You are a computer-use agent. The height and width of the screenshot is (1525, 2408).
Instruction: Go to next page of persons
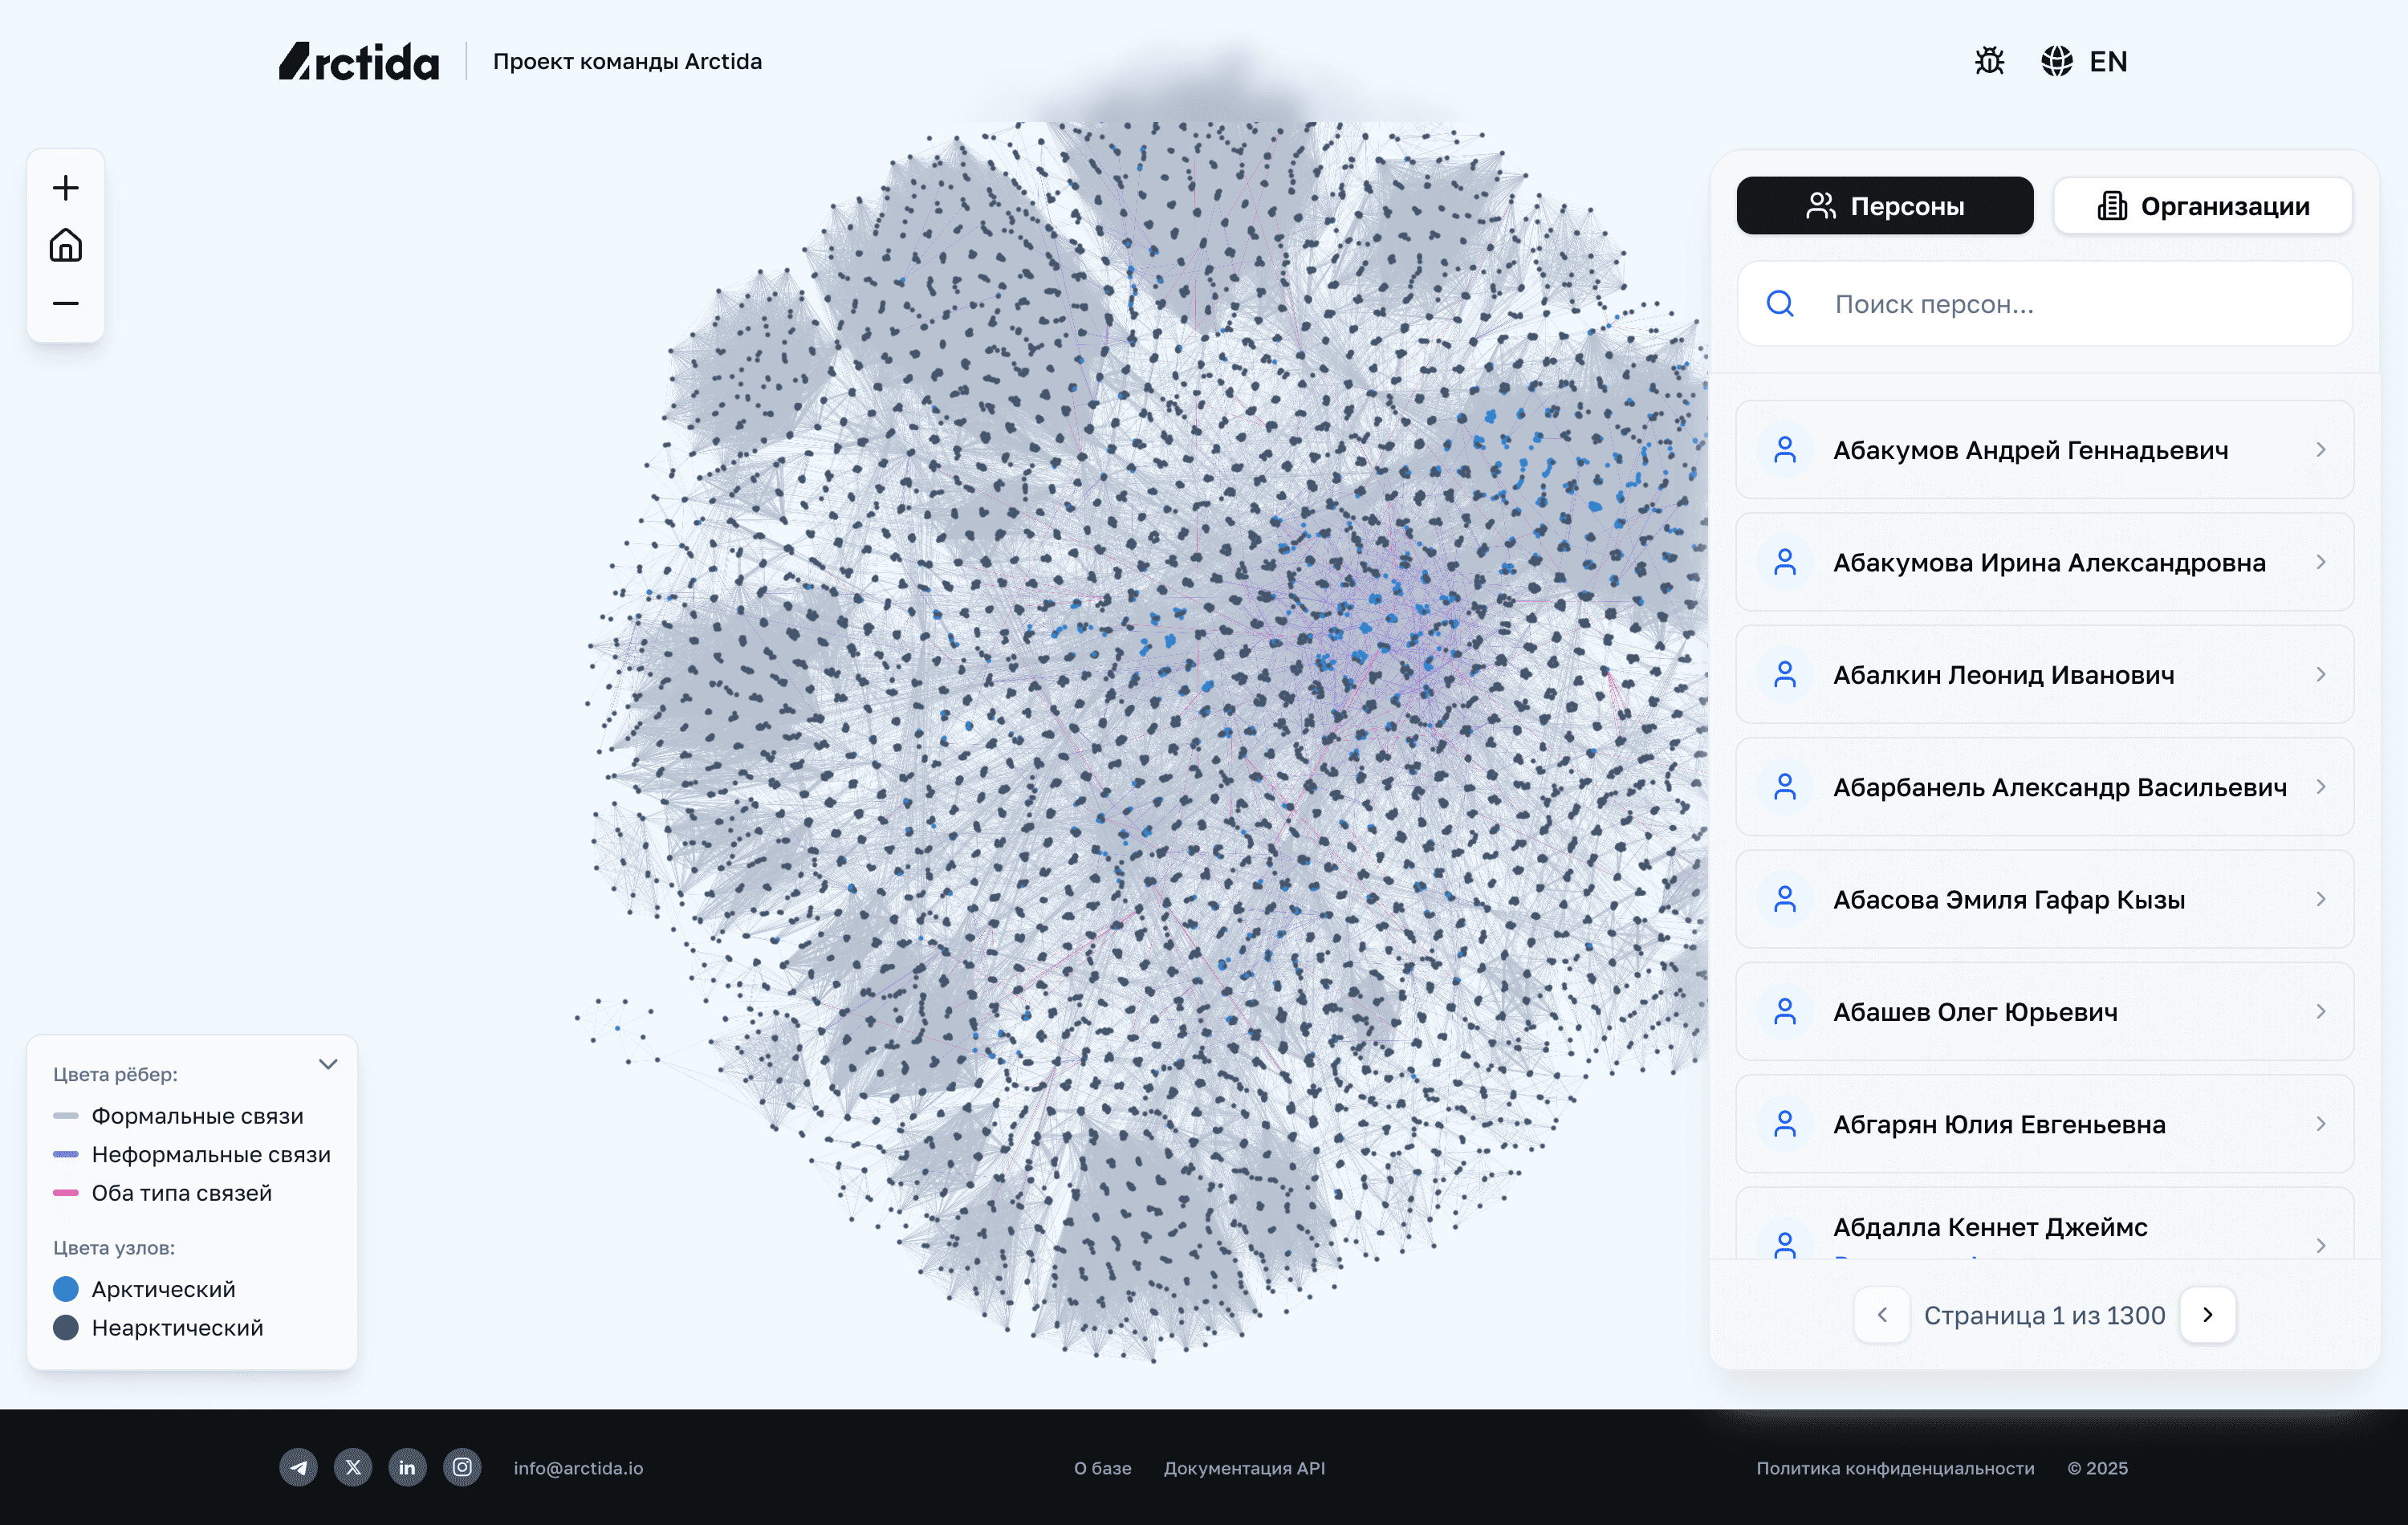point(2207,1315)
